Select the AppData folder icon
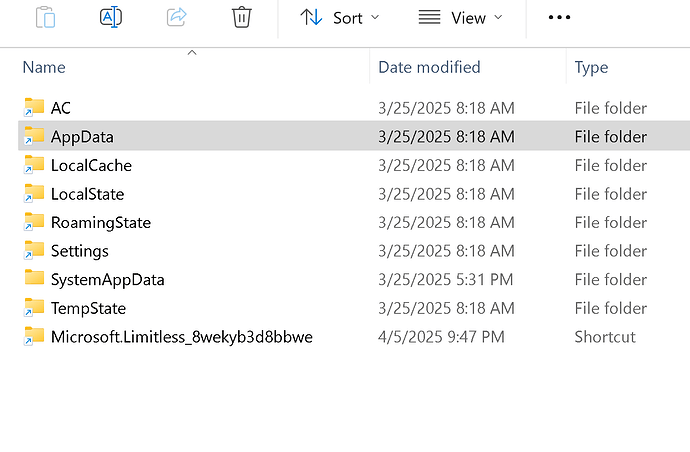The image size is (690, 452). [x=34, y=136]
